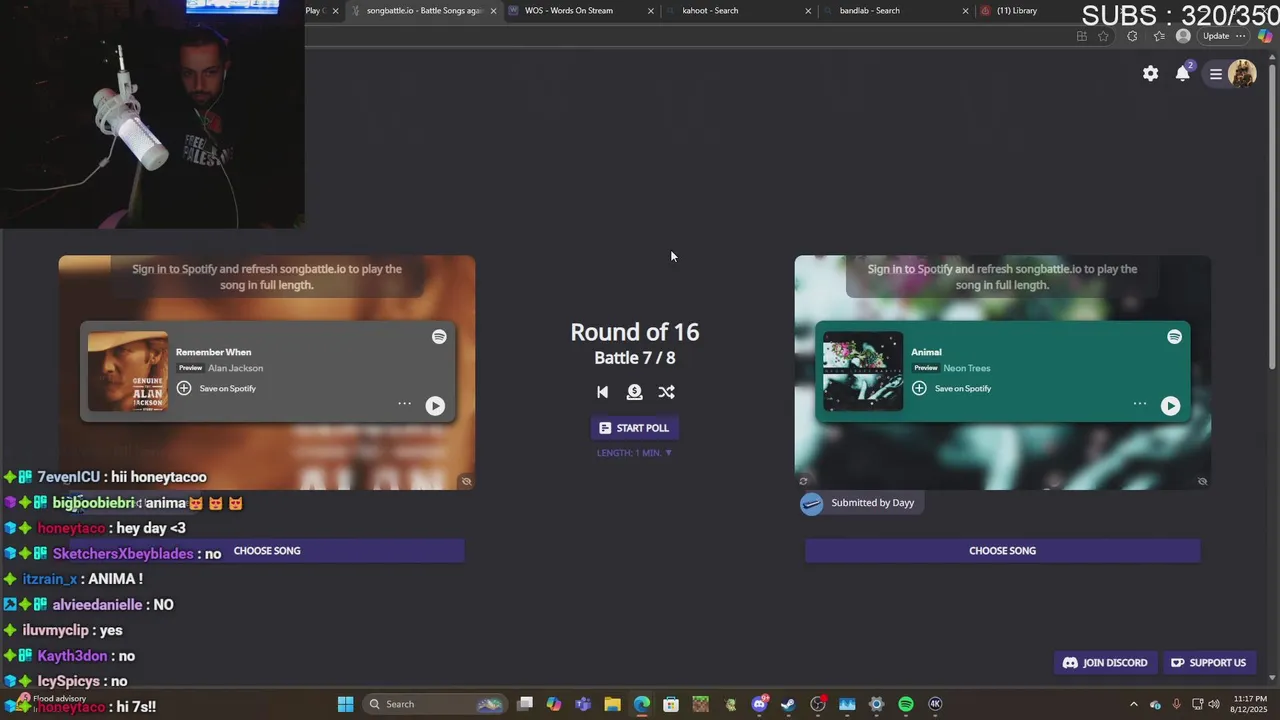Viewport: 1280px width, 720px height.
Task: Add this page to favorites (star icon)
Action: (x=1103, y=36)
